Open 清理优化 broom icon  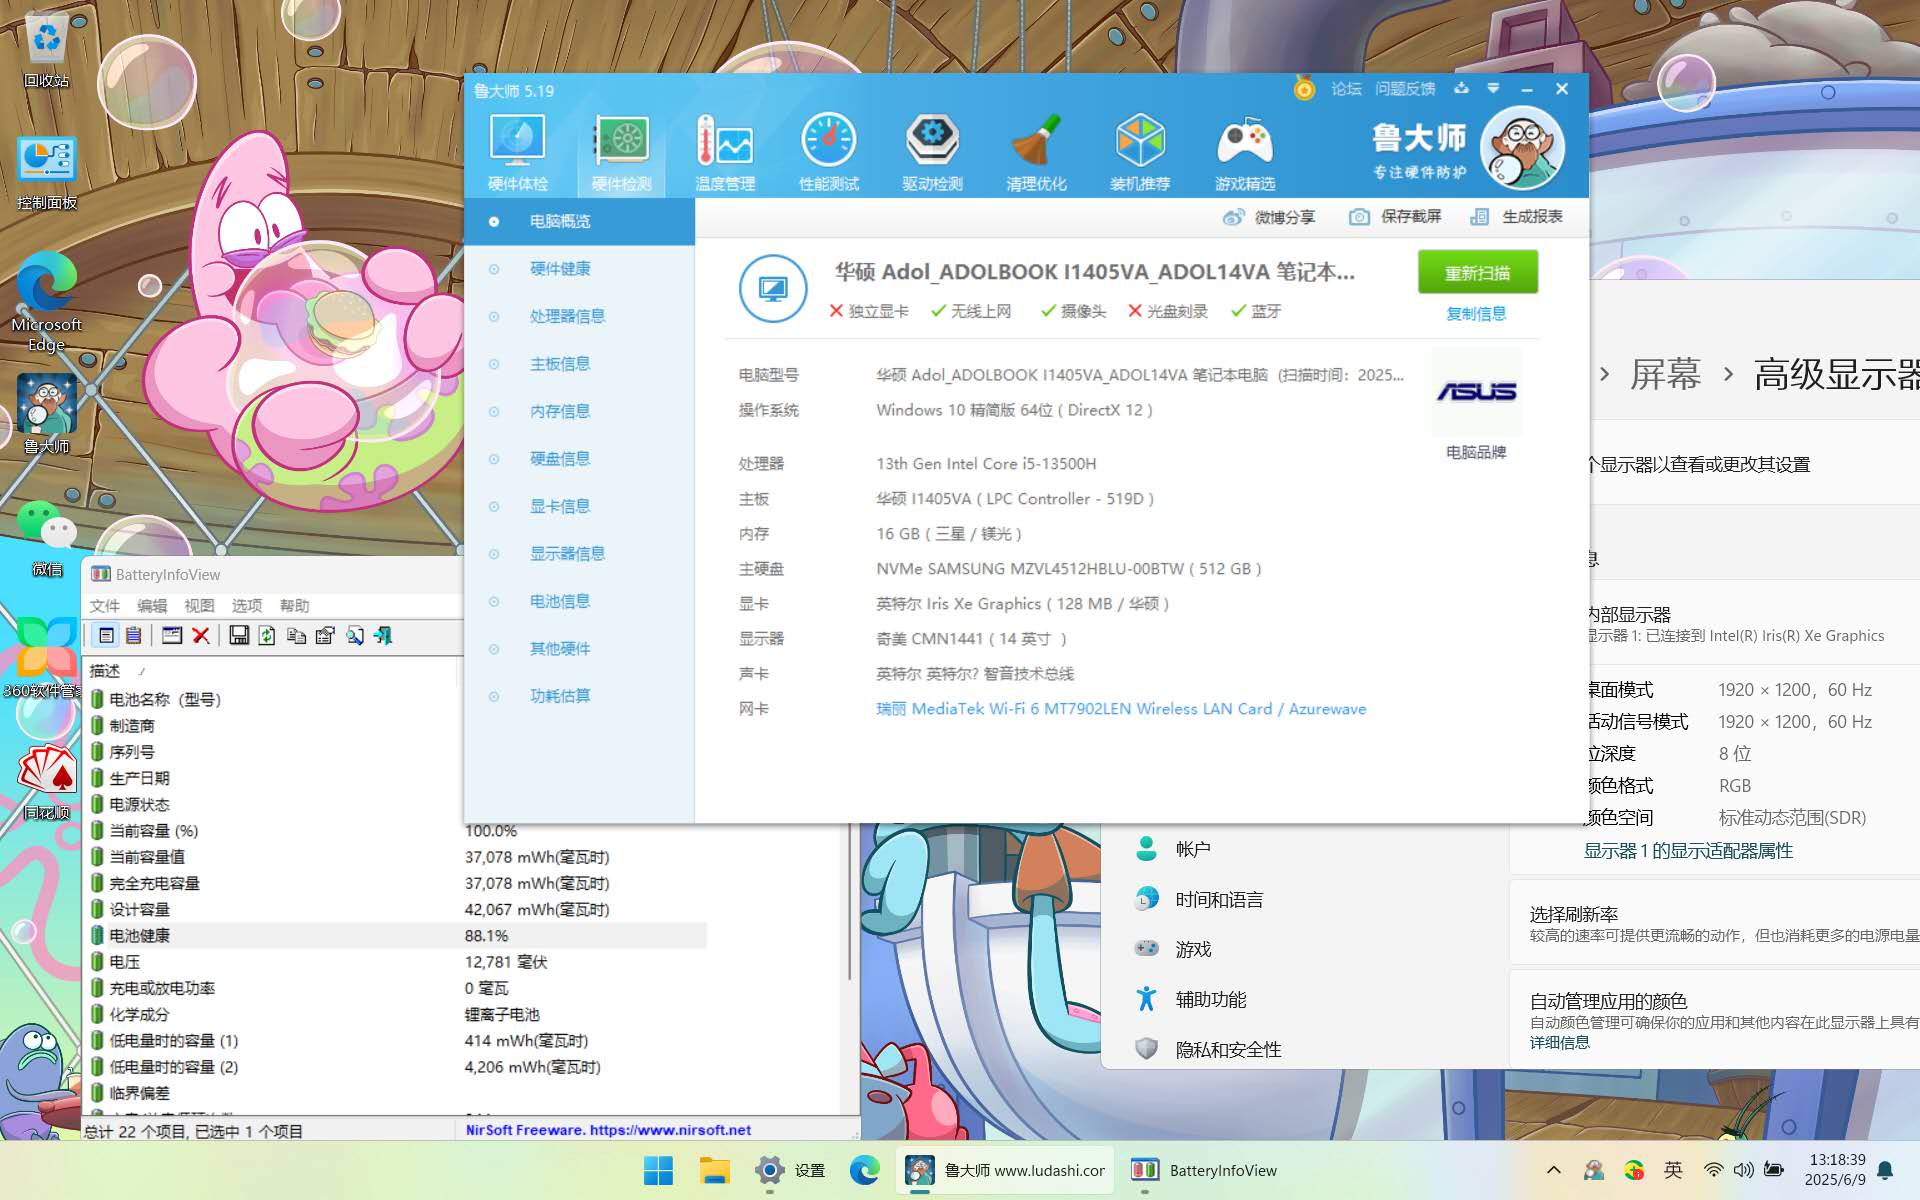pyautogui.click(x=1036, y=152)
